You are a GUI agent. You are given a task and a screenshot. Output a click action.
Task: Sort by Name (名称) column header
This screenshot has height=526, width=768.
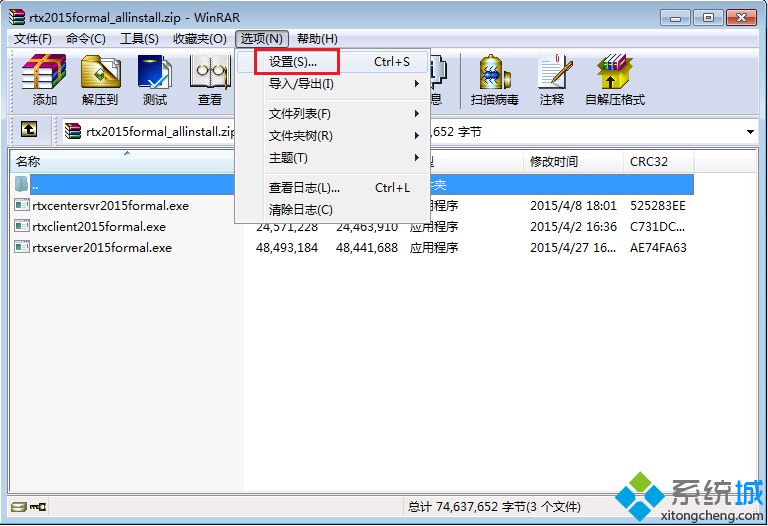(x=122, y=161)
